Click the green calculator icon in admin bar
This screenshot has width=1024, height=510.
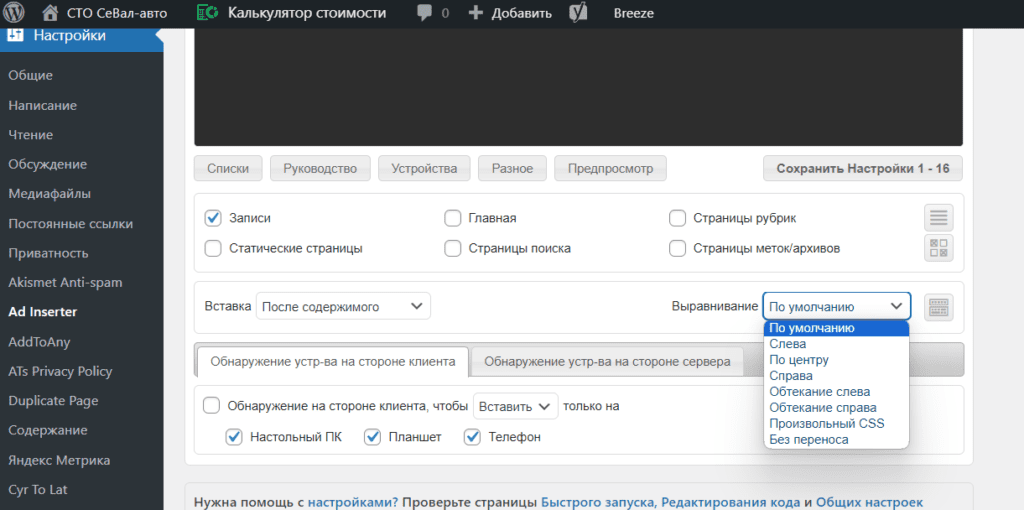(x=208, y=12)
